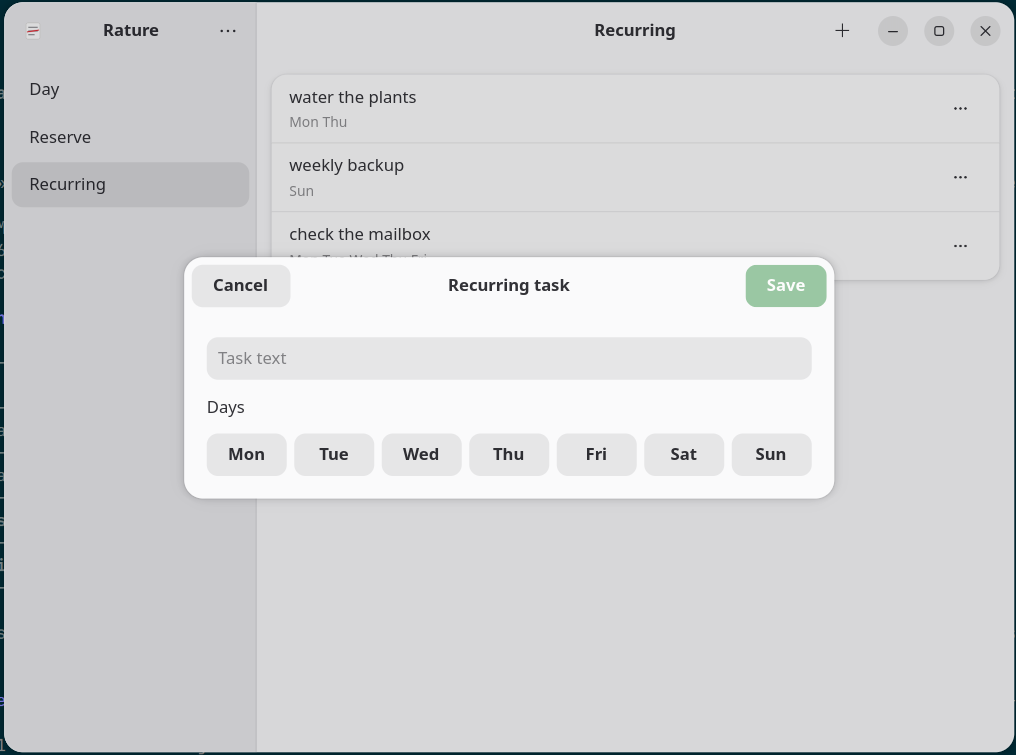Toggle Wed in the Days selector

point(421,454)
